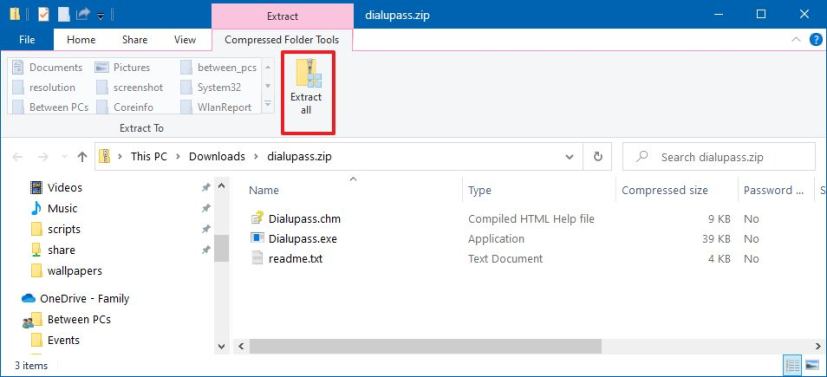
Task: Switch to the Home ribbon tab
Action: pos(81,40)
